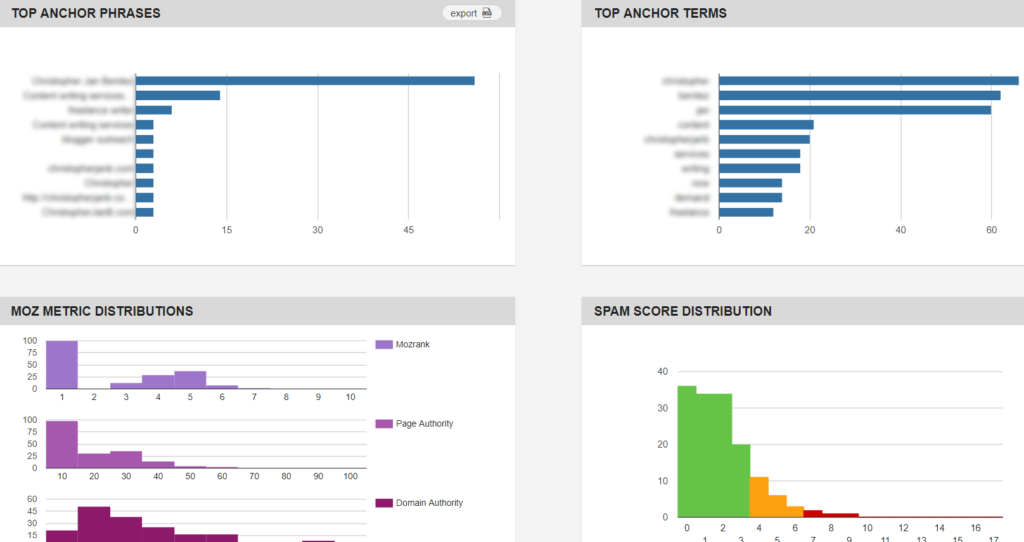Click the second bar in Top Anchor Phrases

pos(178,95)
